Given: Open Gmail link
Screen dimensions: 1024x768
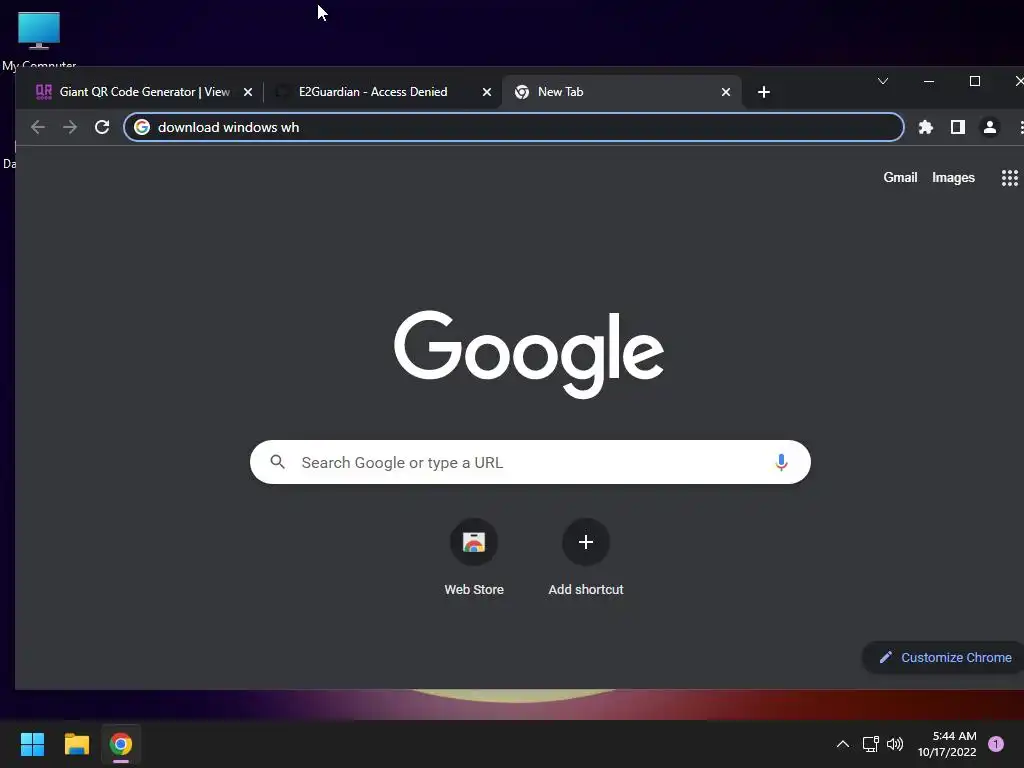Looking at the screenshot, I should point(900,178).
